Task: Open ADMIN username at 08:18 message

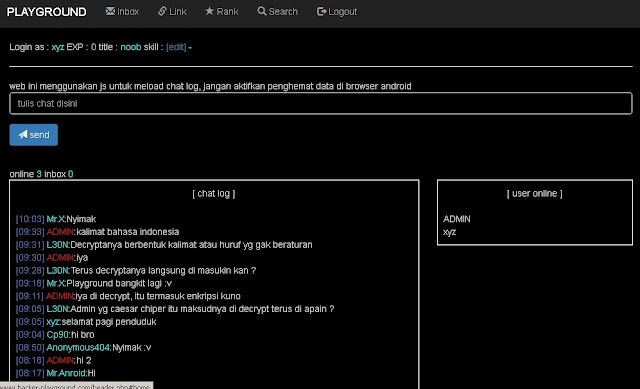Action: (x=60, y=360)
